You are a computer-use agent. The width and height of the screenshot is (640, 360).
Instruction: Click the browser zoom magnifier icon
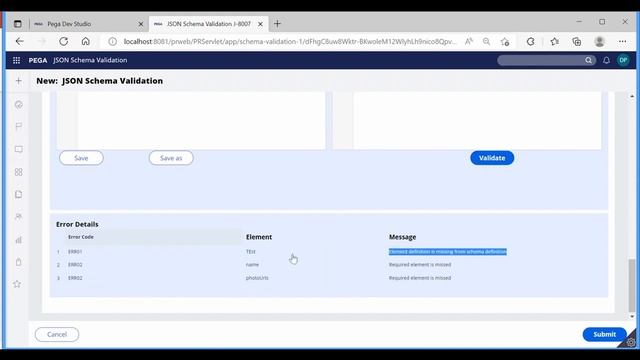[486, 41]
